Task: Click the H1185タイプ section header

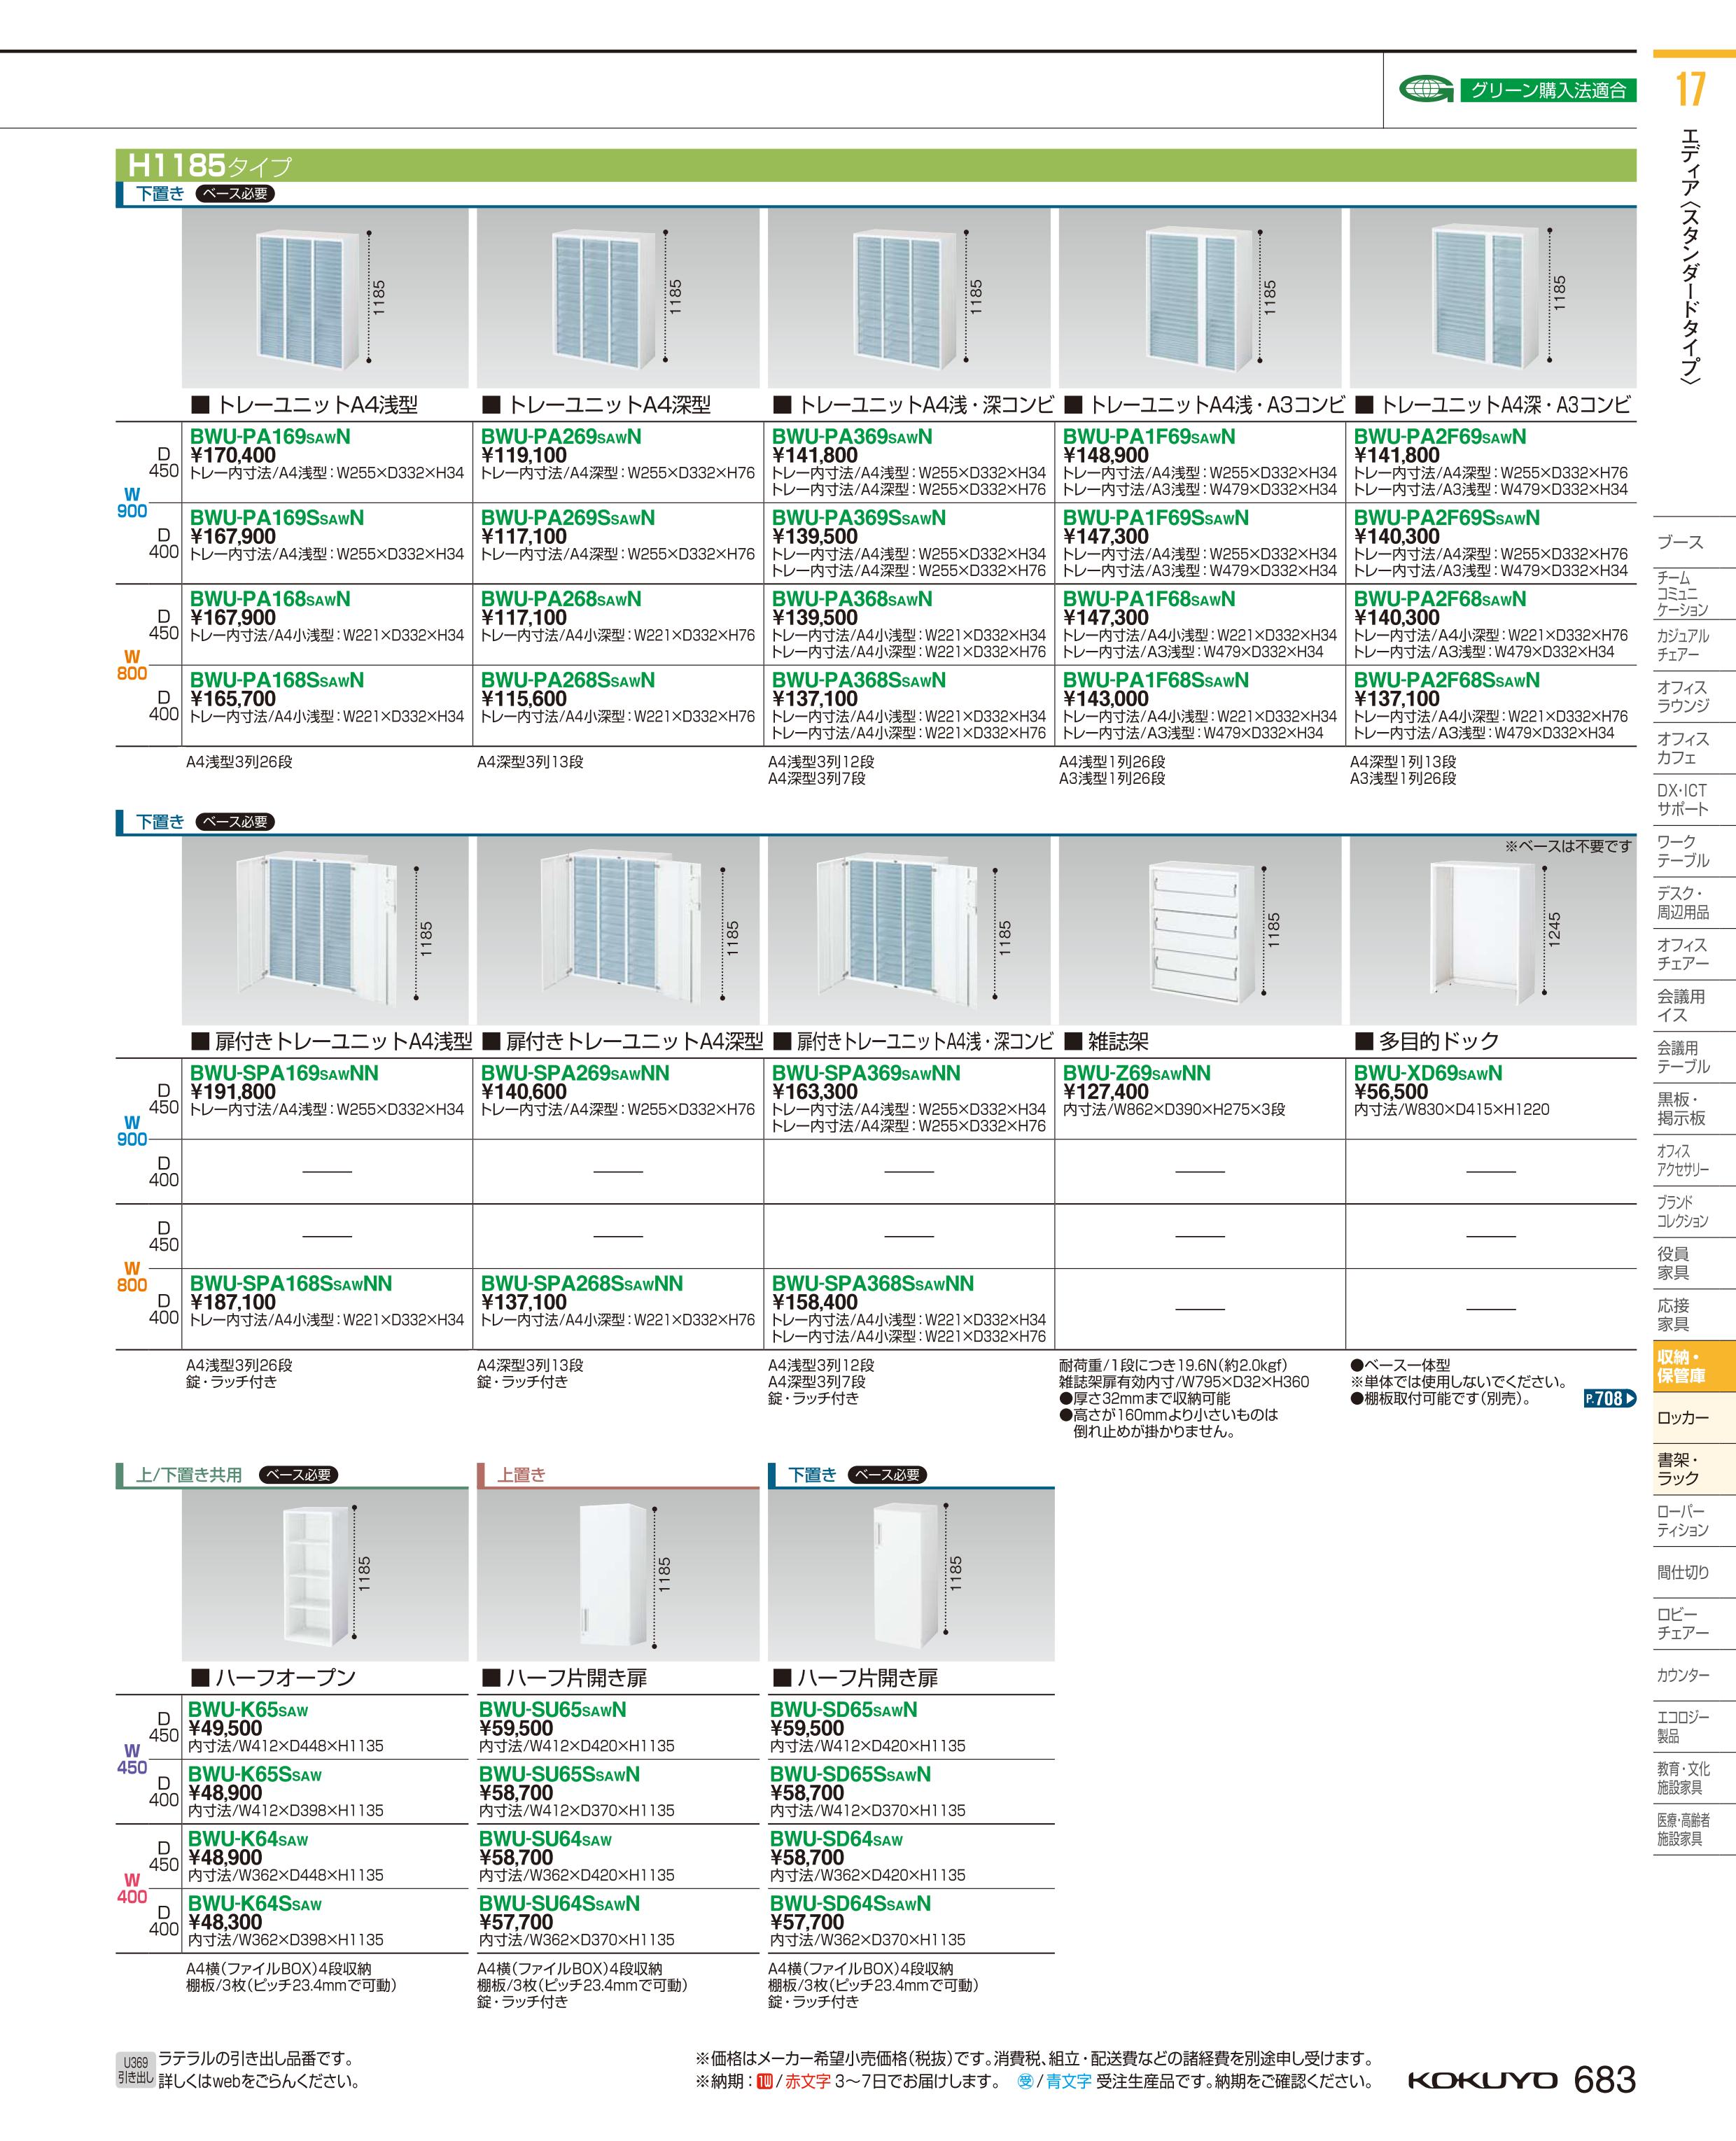Action: point(875,164)
